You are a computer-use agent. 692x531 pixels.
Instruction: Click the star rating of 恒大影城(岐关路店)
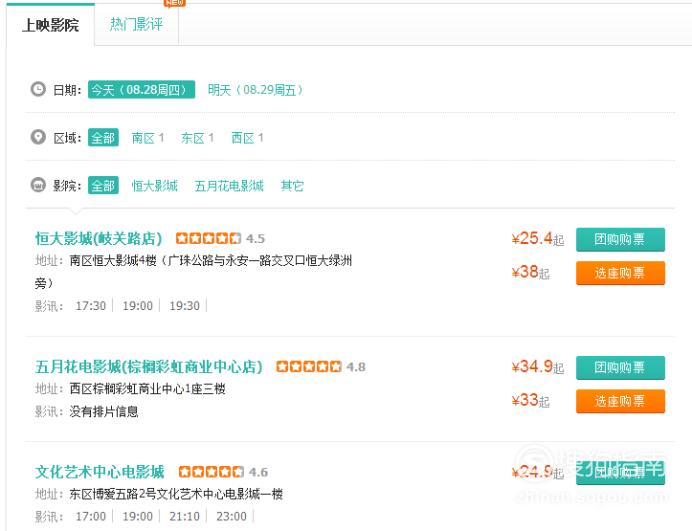[x=208, y=238]
